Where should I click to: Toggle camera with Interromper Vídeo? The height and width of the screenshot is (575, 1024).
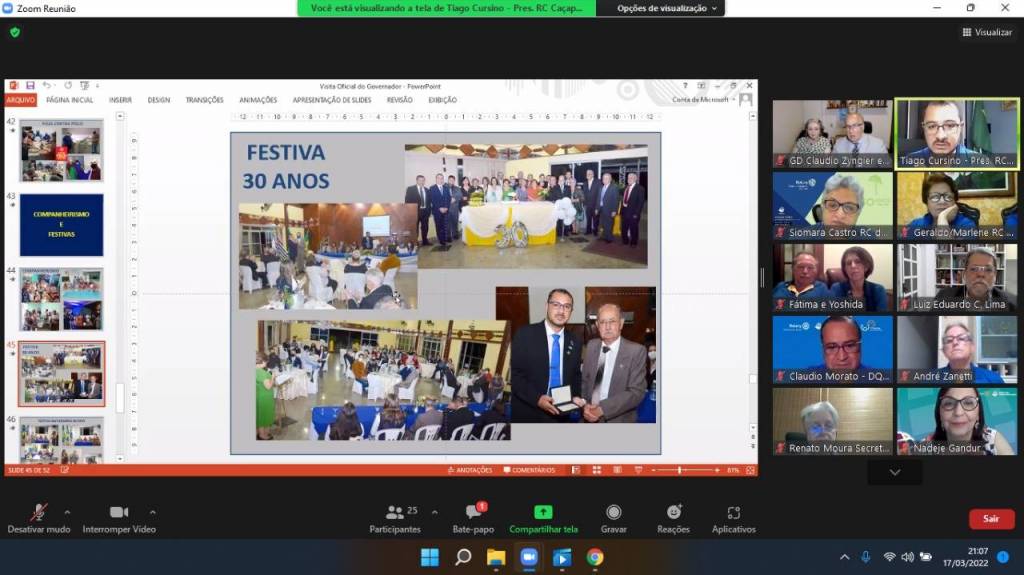pos(119,512)
